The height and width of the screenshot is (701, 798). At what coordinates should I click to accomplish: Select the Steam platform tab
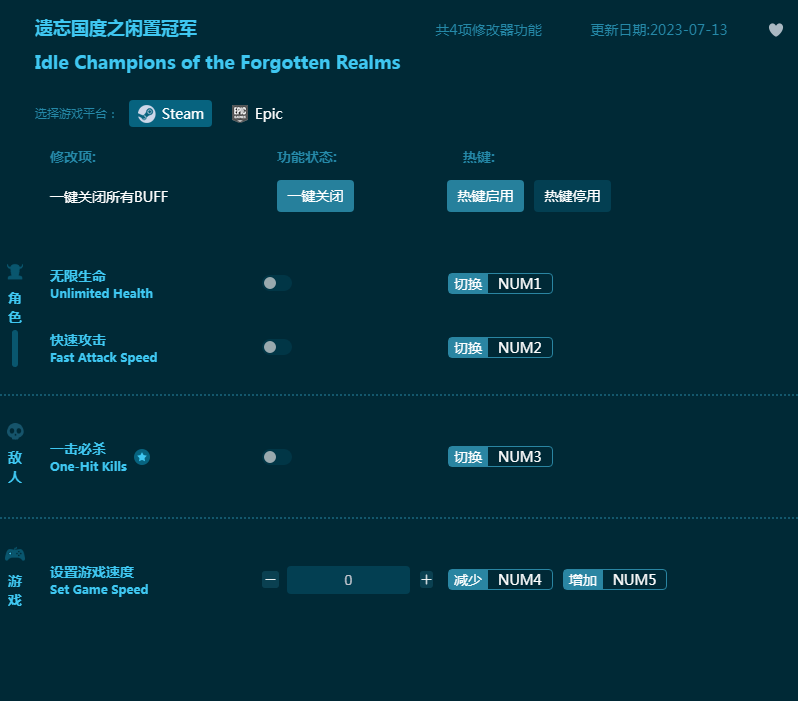click(170, 114)
